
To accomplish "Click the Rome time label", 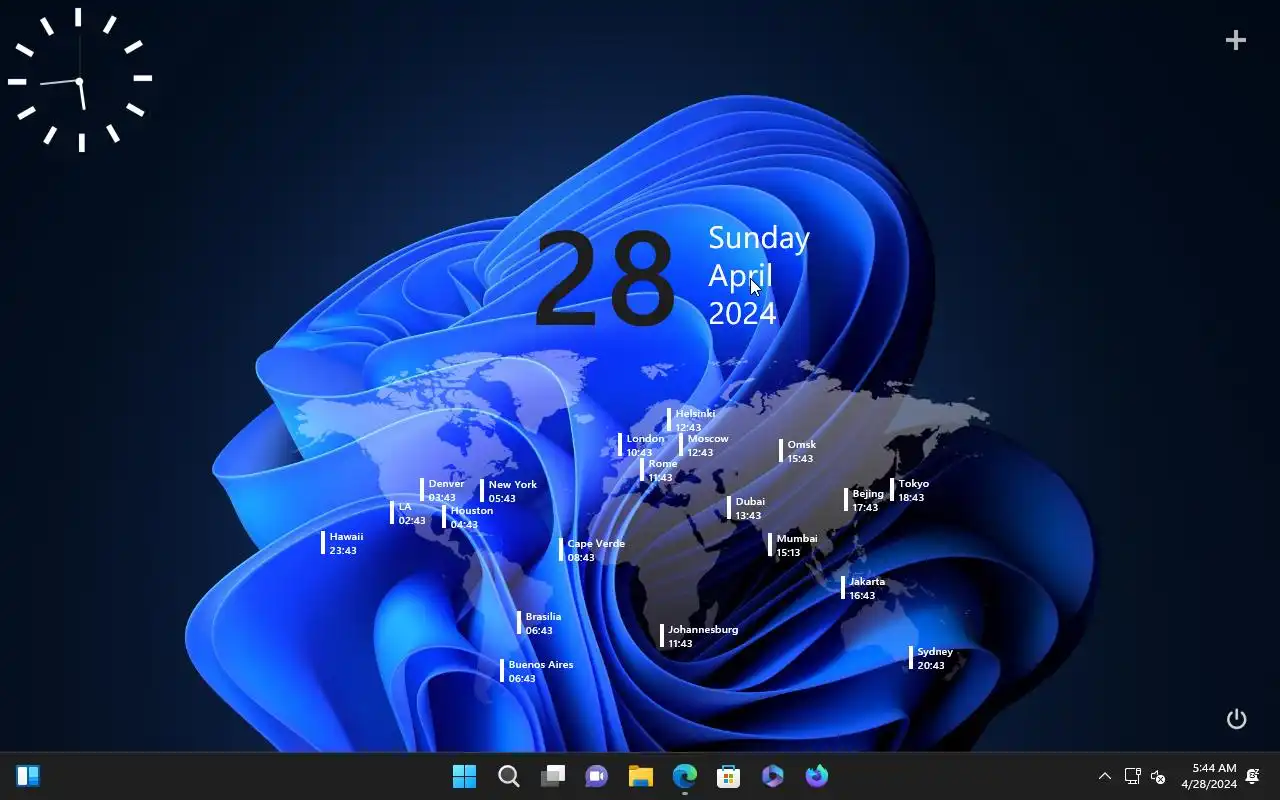I will pyautogui.click(x=659, y=470).
